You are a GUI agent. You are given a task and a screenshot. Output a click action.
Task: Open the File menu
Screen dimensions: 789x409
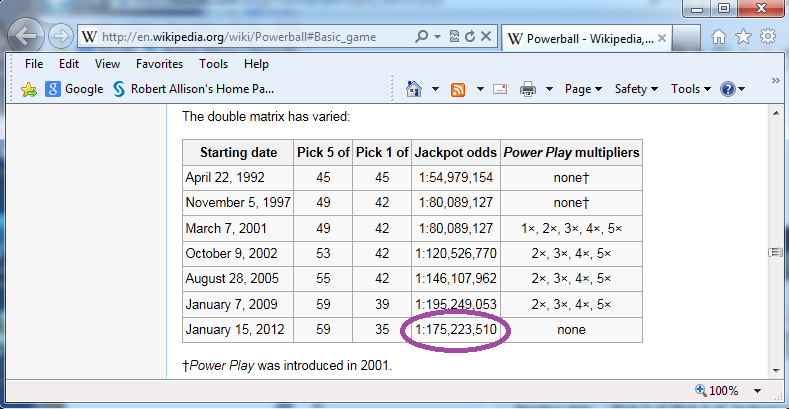click(34, 64)
